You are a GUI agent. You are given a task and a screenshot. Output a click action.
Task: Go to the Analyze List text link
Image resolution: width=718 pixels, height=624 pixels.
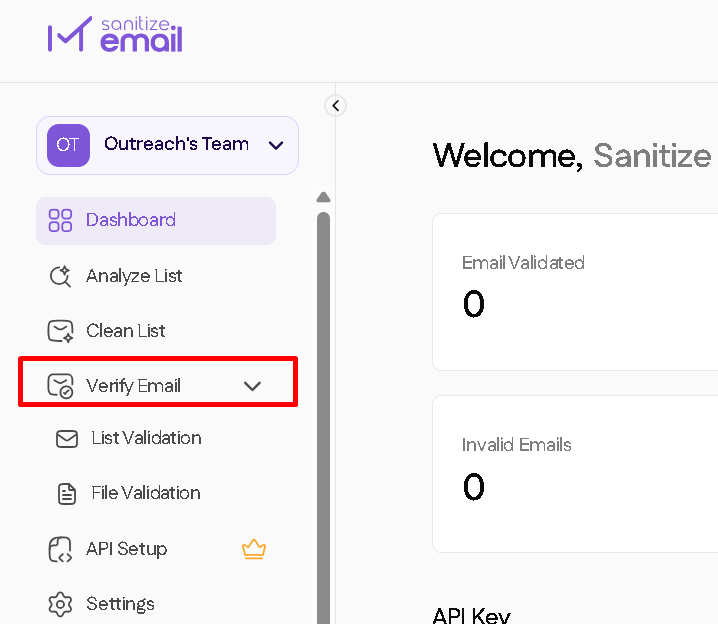[134, 276]
